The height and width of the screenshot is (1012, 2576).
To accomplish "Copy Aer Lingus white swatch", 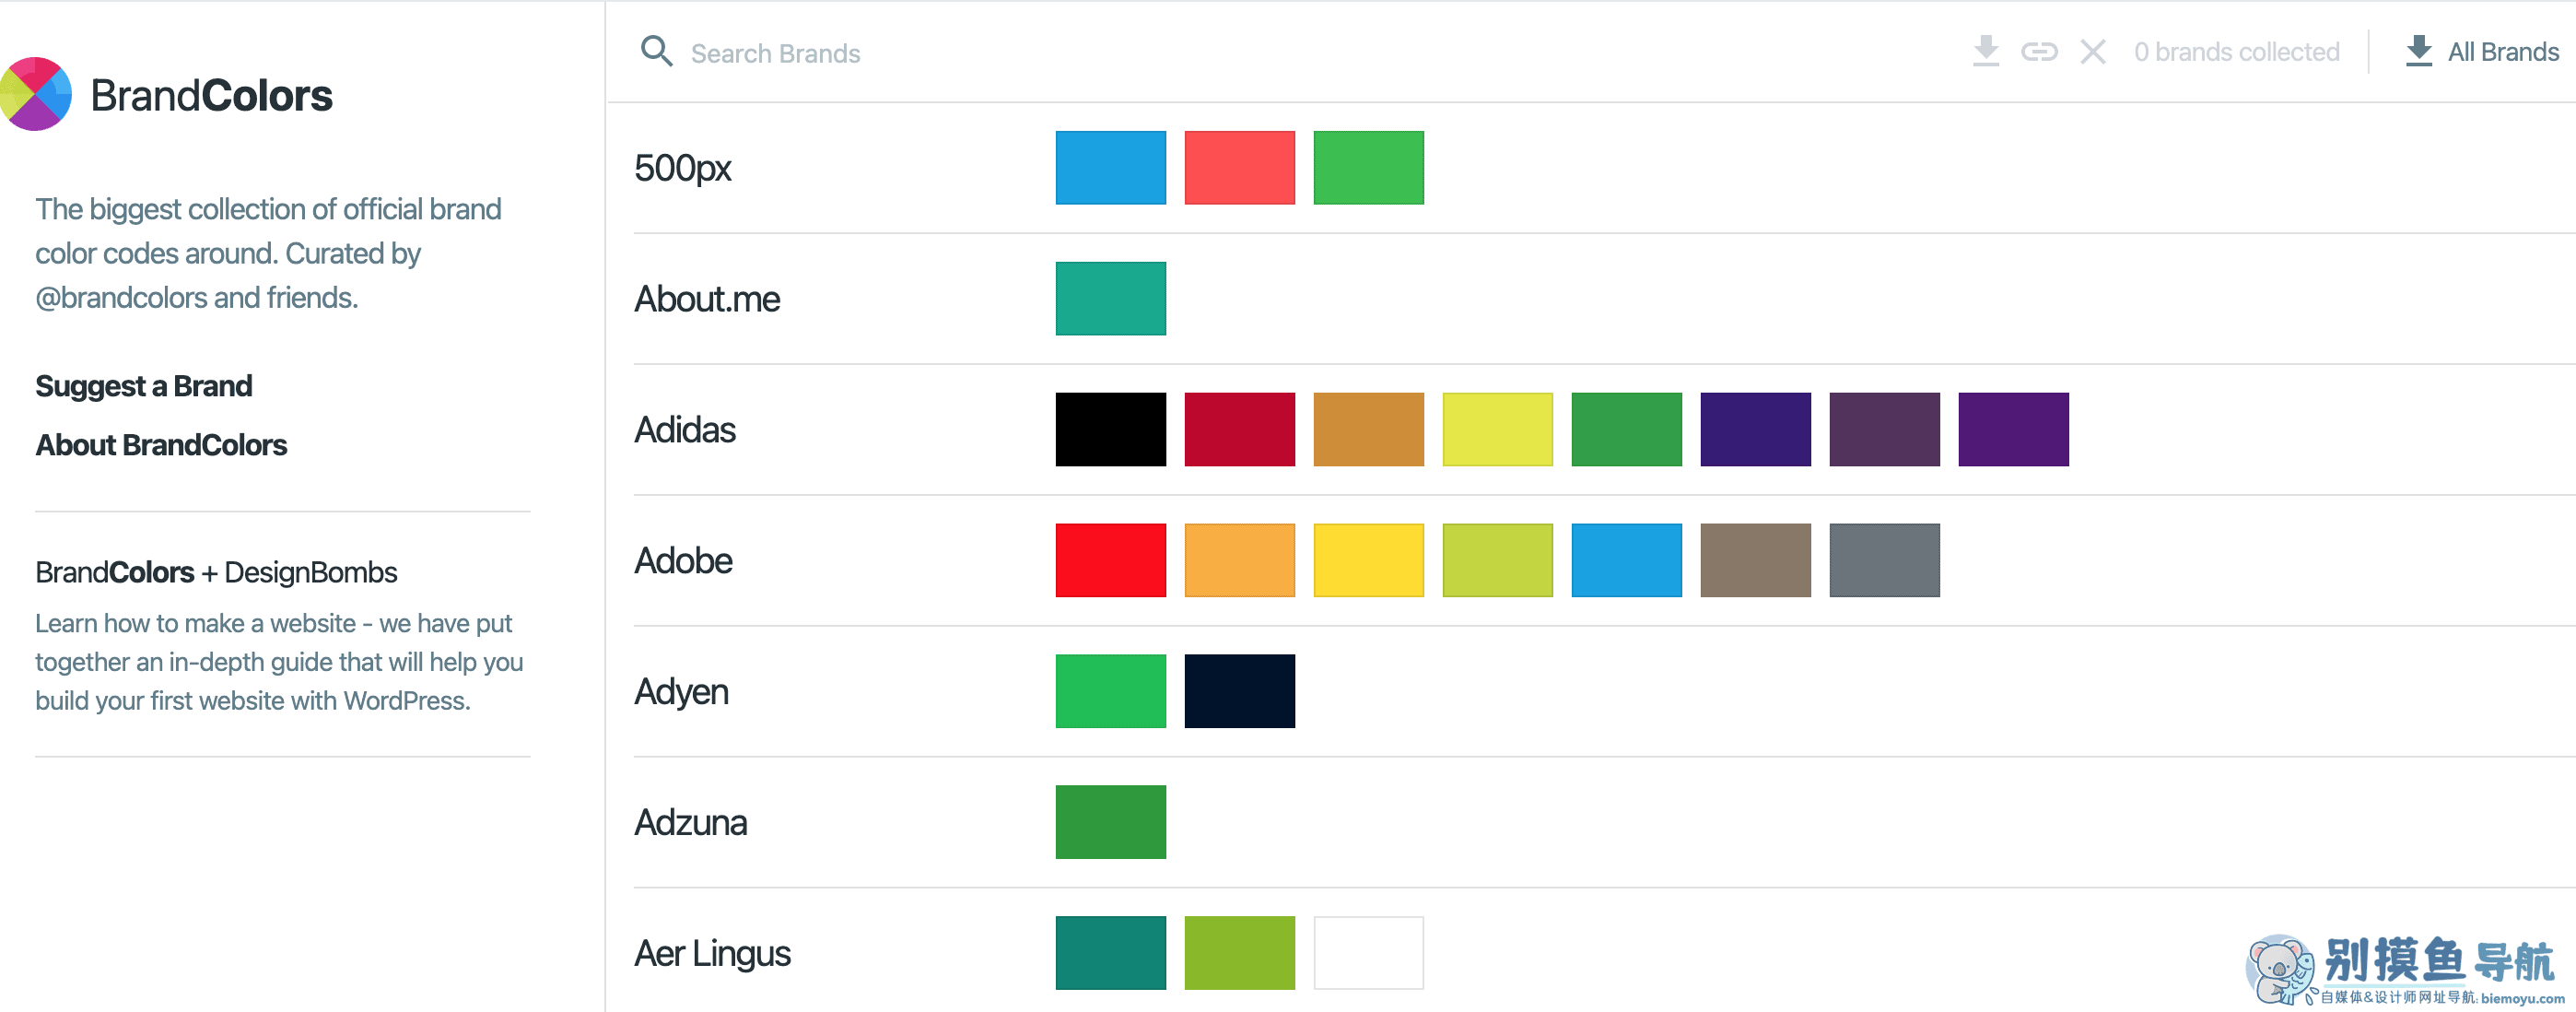I will click(1369, 954).
